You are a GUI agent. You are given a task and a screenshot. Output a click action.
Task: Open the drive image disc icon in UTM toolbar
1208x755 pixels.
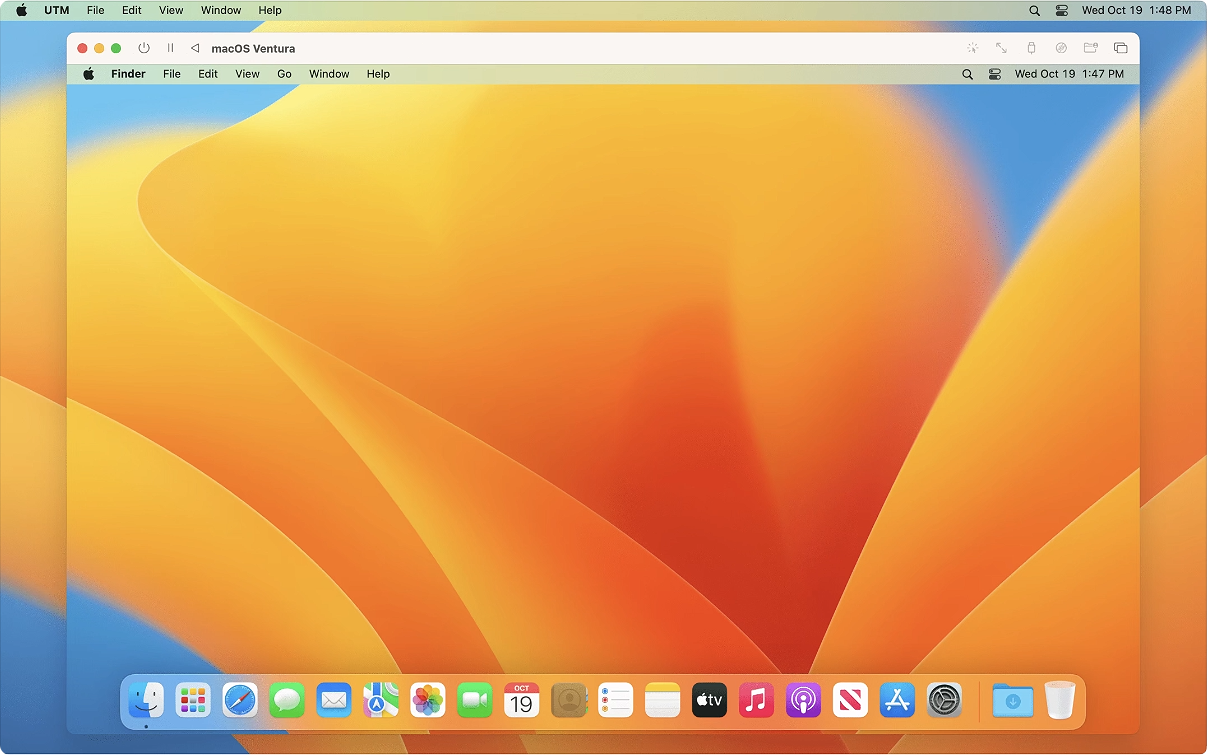[1061, 48]
